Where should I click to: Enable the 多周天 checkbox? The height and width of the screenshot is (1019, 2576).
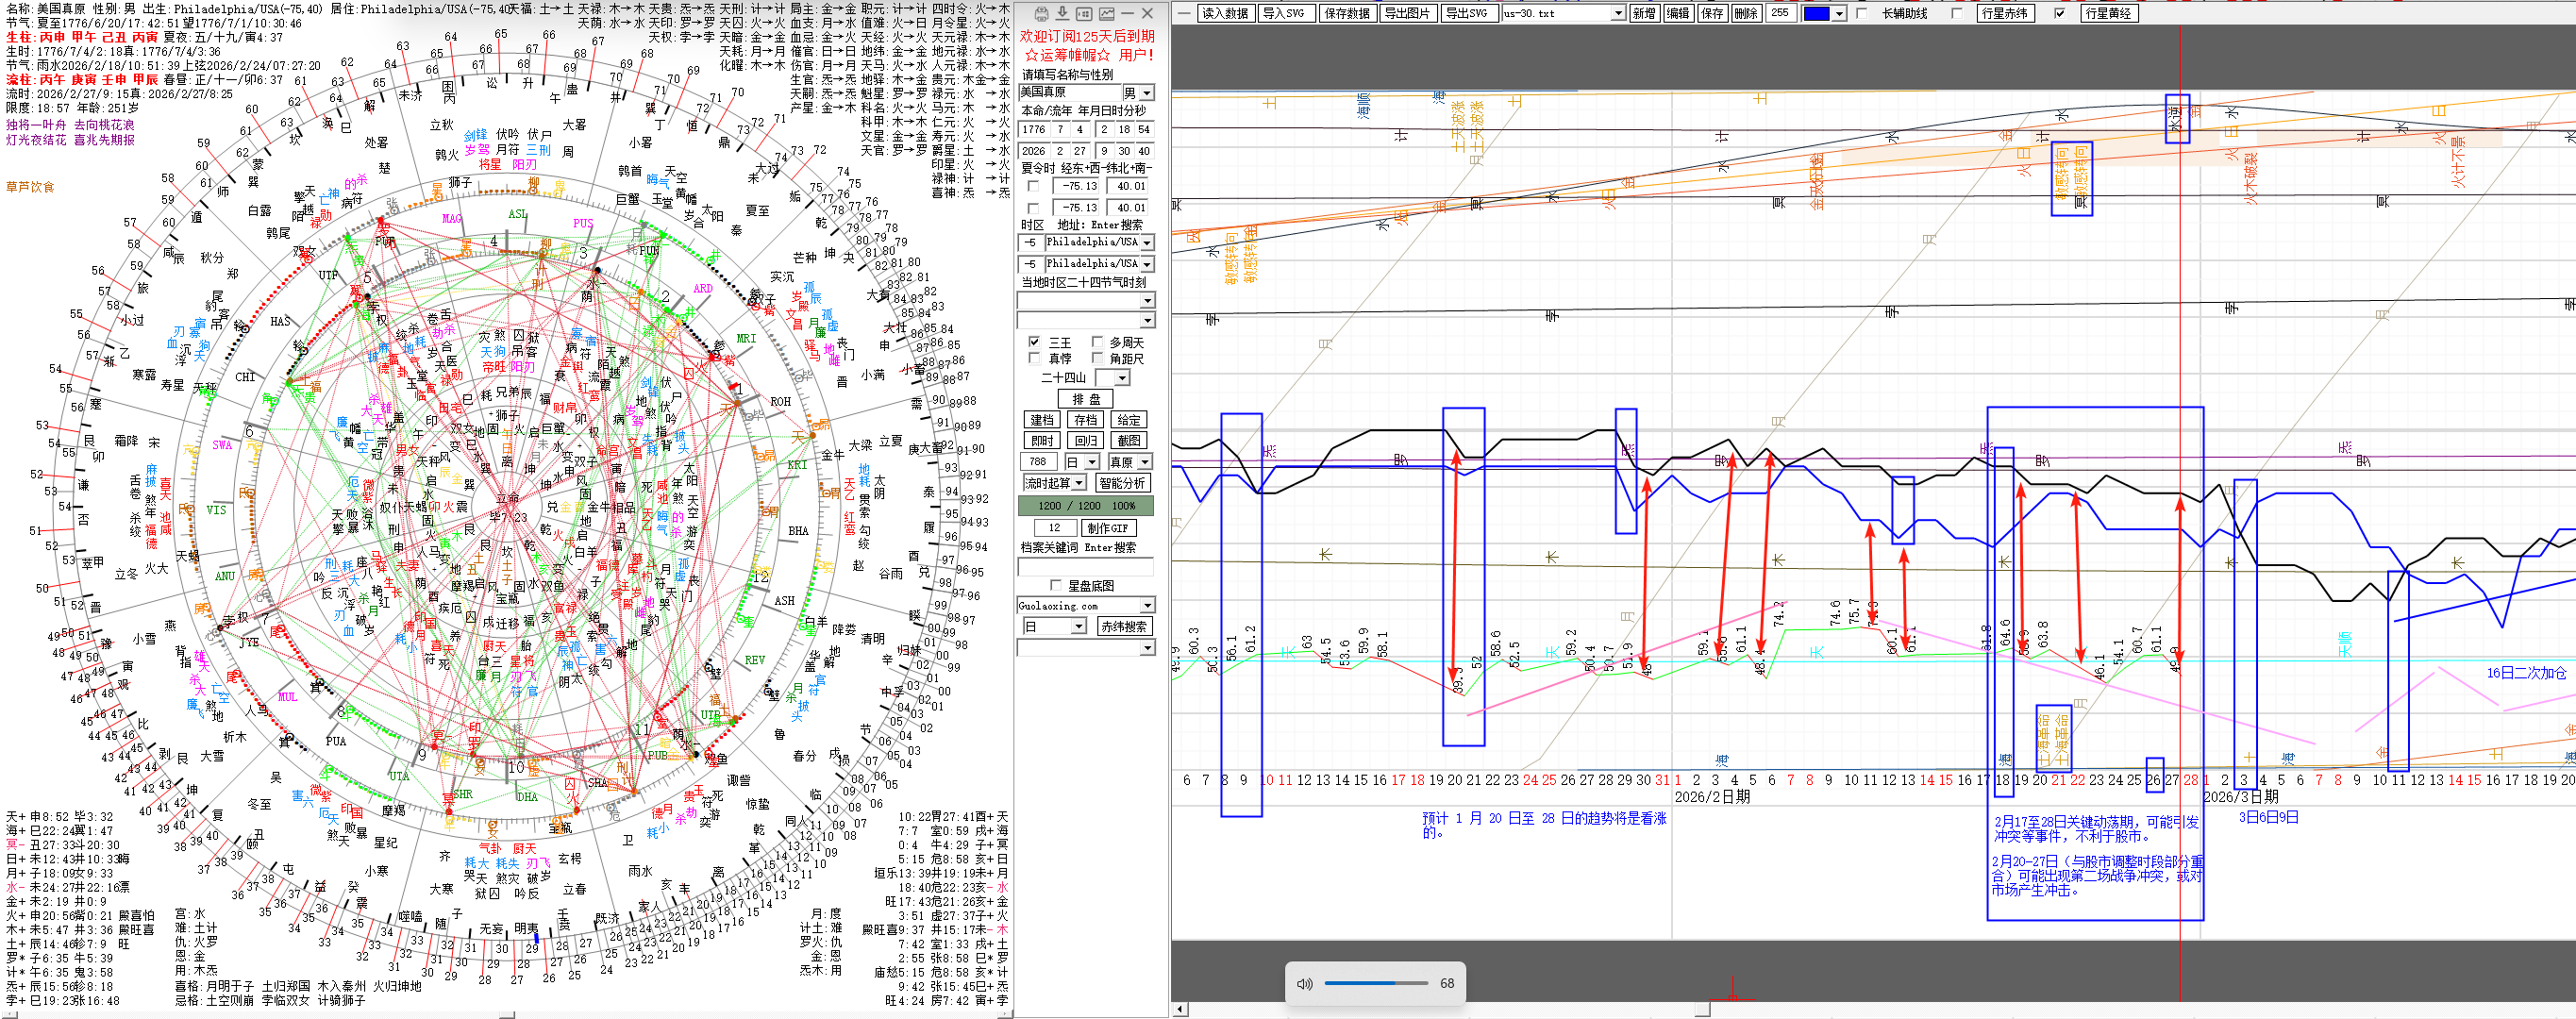point(1097,342)
